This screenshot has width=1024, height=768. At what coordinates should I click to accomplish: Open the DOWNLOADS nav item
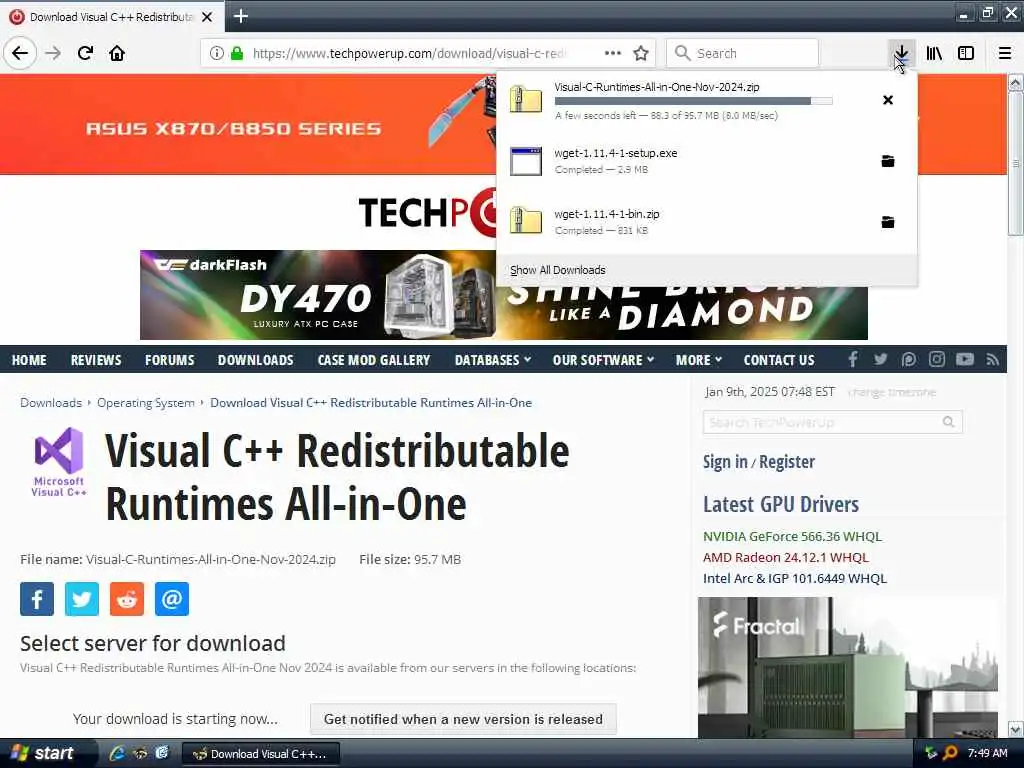(255, 360)
